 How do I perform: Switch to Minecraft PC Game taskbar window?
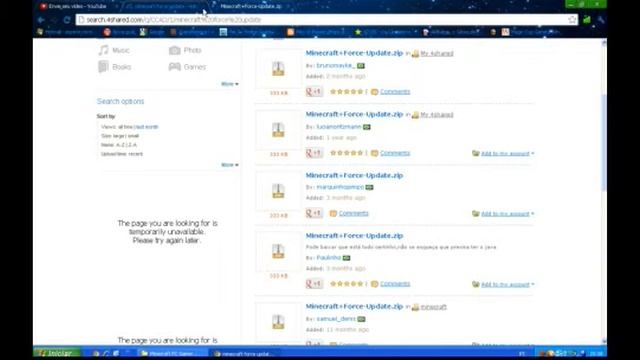tap(171, 353)
